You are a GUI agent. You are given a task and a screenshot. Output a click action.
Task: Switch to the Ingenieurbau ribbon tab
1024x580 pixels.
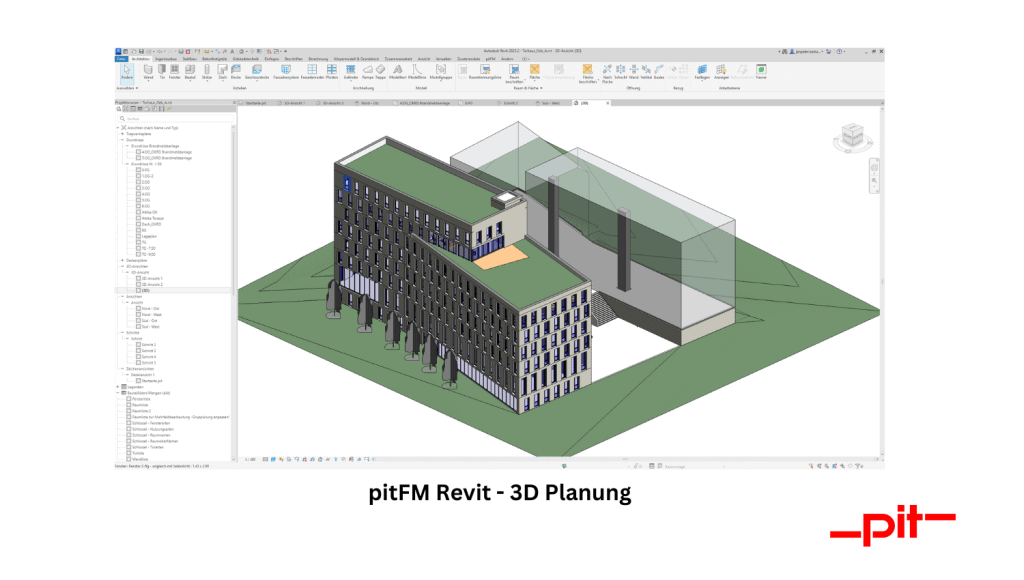coord(166,59)
